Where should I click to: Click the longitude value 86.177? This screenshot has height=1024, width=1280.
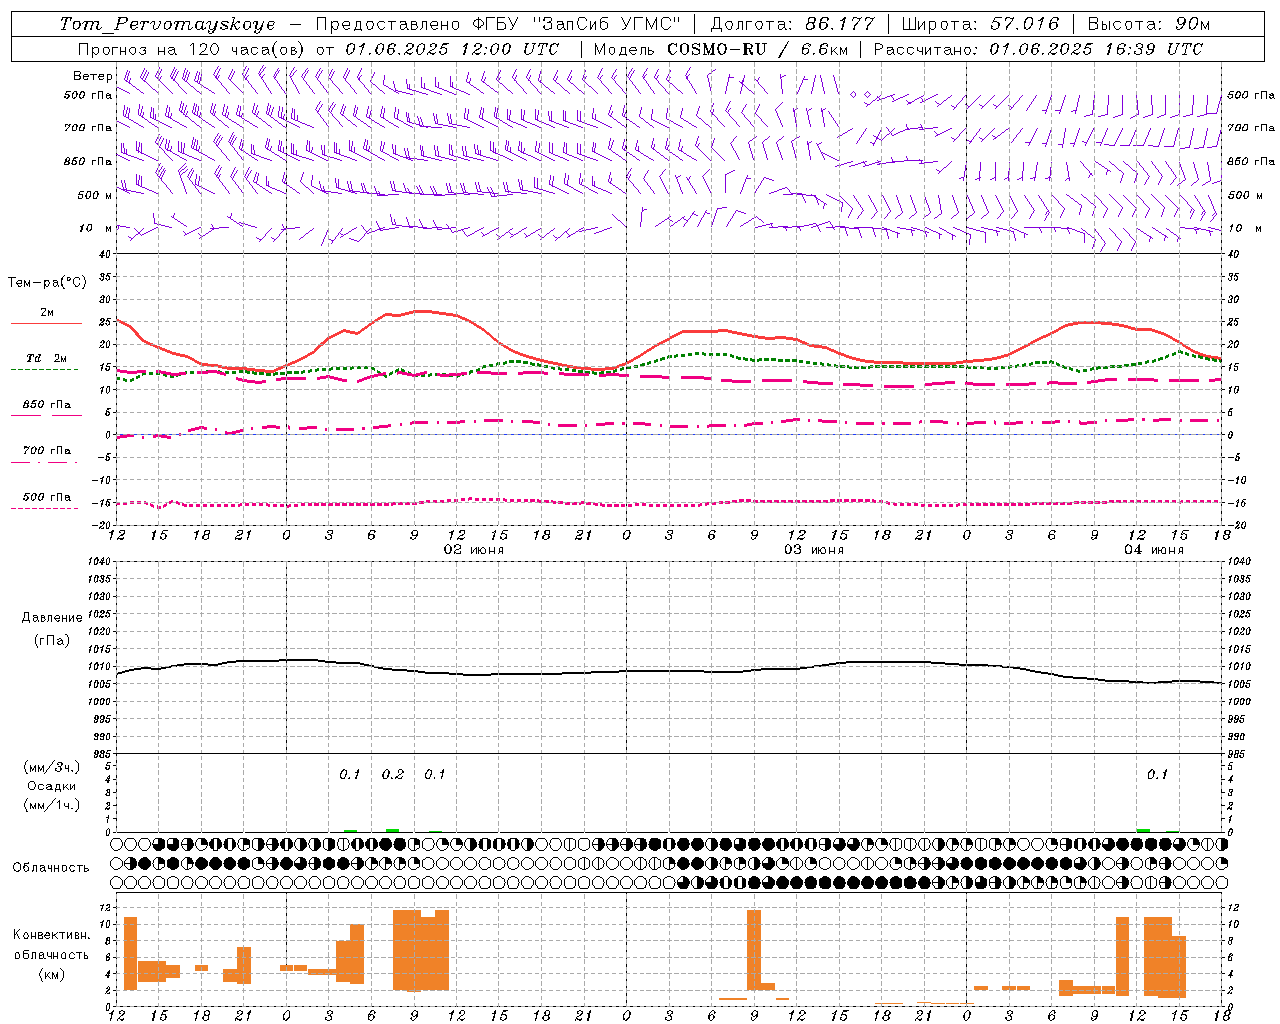[x=840, y=24]
